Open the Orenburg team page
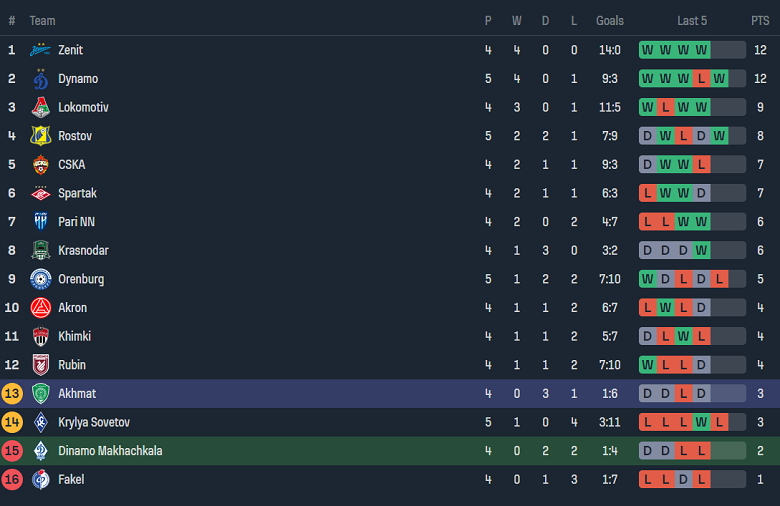Image resolution: width=780 pixels, height=506 pixels. click(x=81, y=279)
